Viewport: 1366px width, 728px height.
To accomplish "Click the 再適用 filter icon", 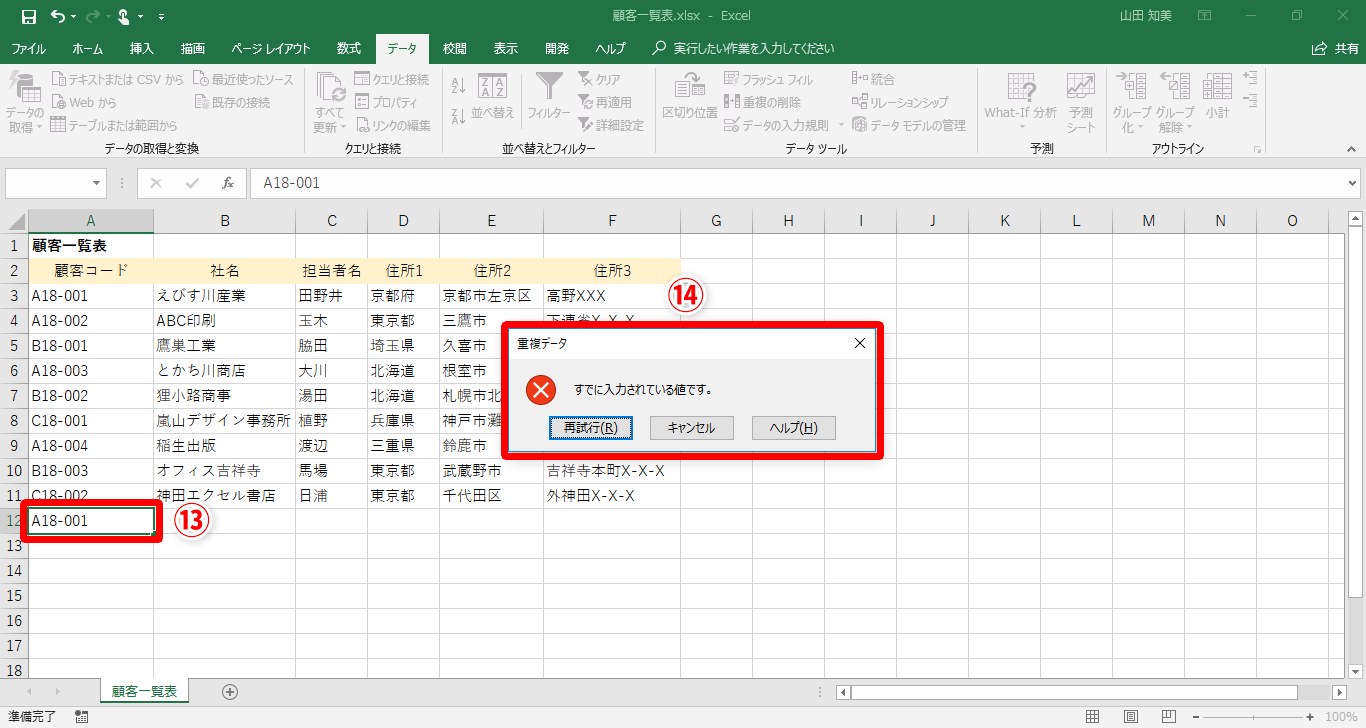I will pos(604,102).
